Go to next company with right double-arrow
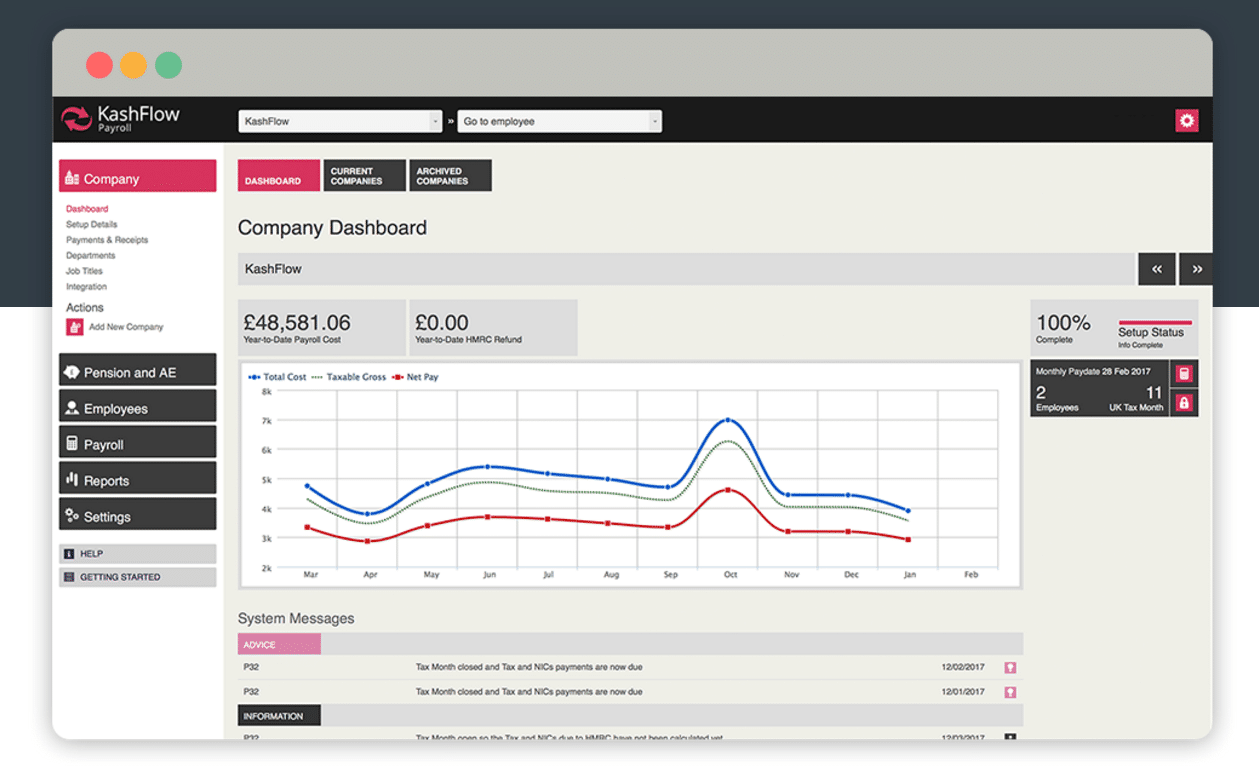The height and width of the screenshot is (774, 1259). coord(1196,269)
